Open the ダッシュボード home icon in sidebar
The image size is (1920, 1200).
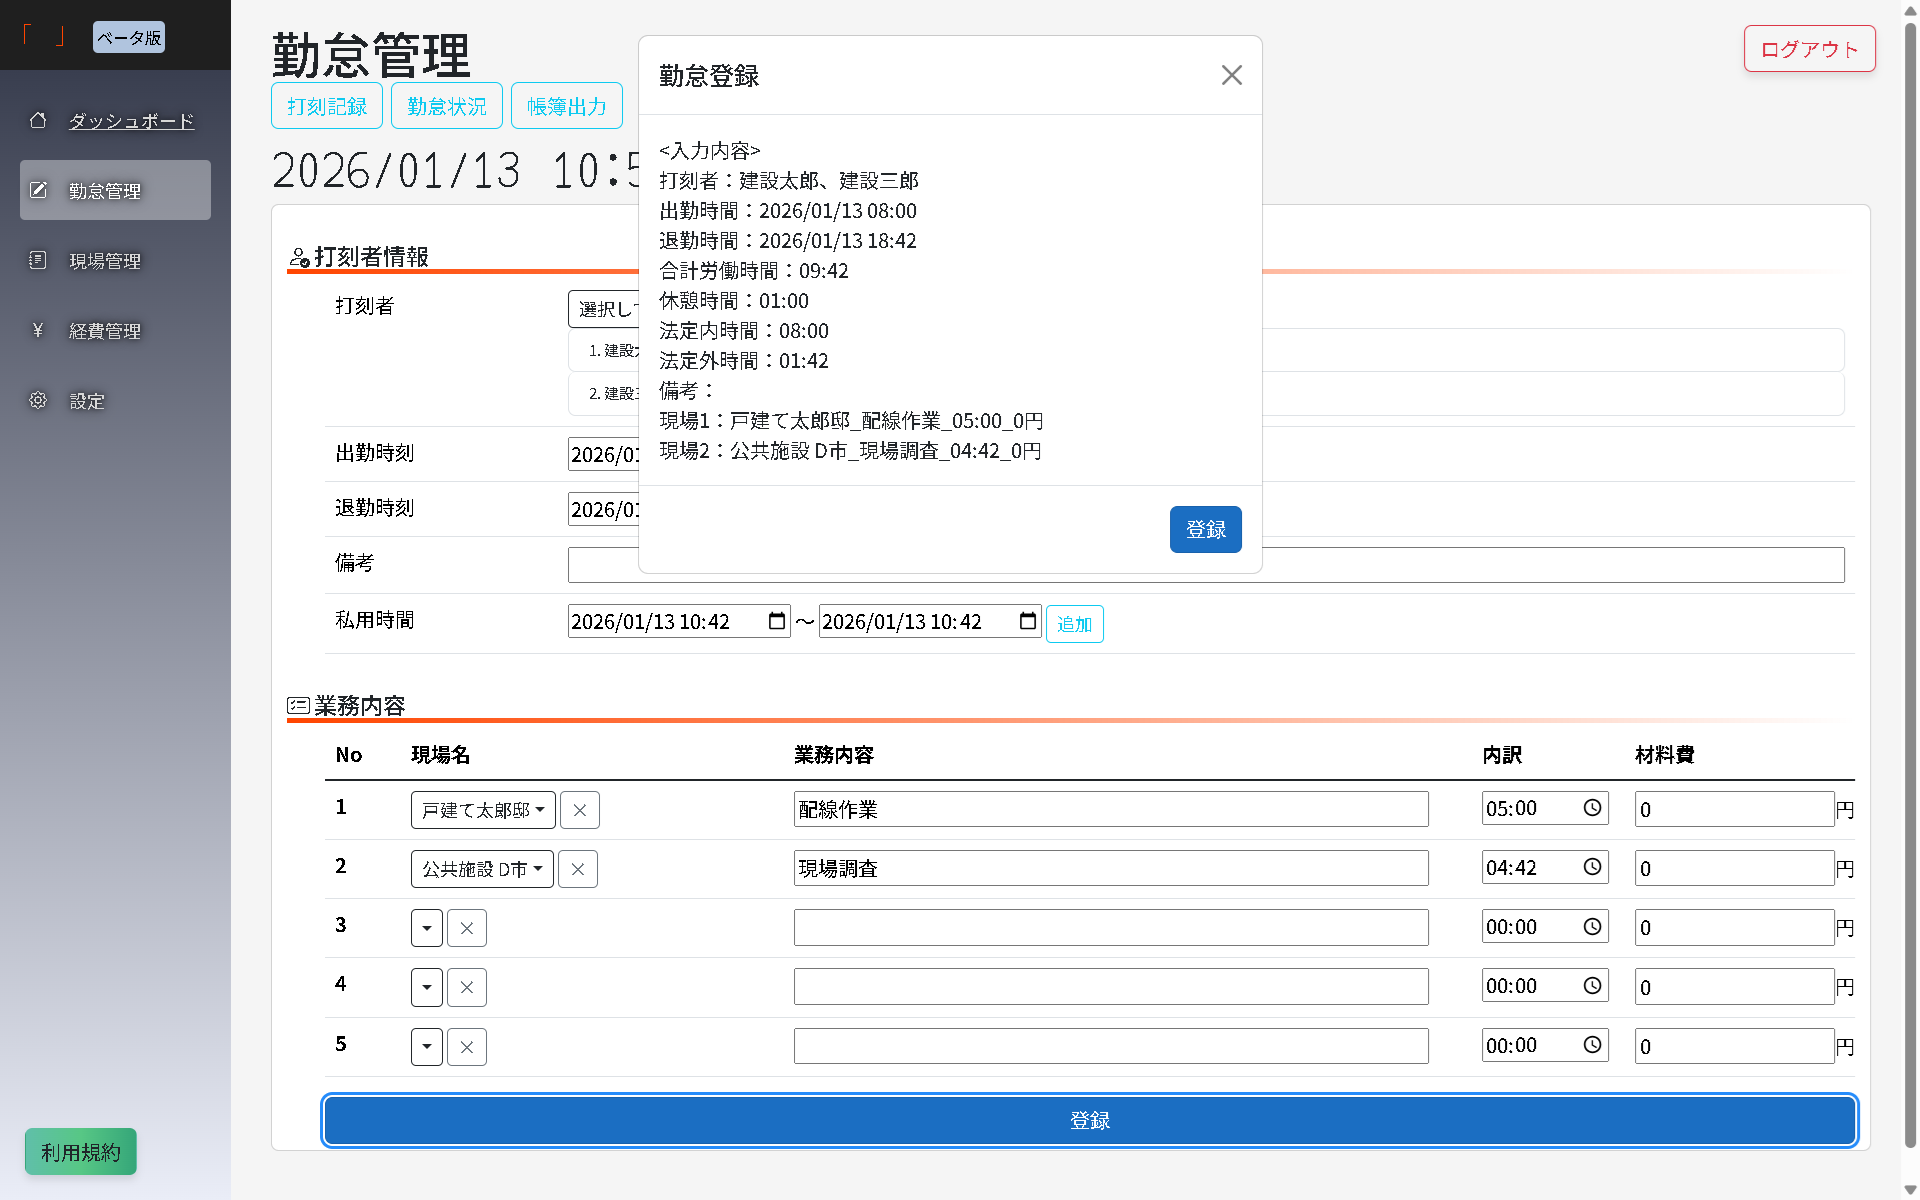[38, 120]
